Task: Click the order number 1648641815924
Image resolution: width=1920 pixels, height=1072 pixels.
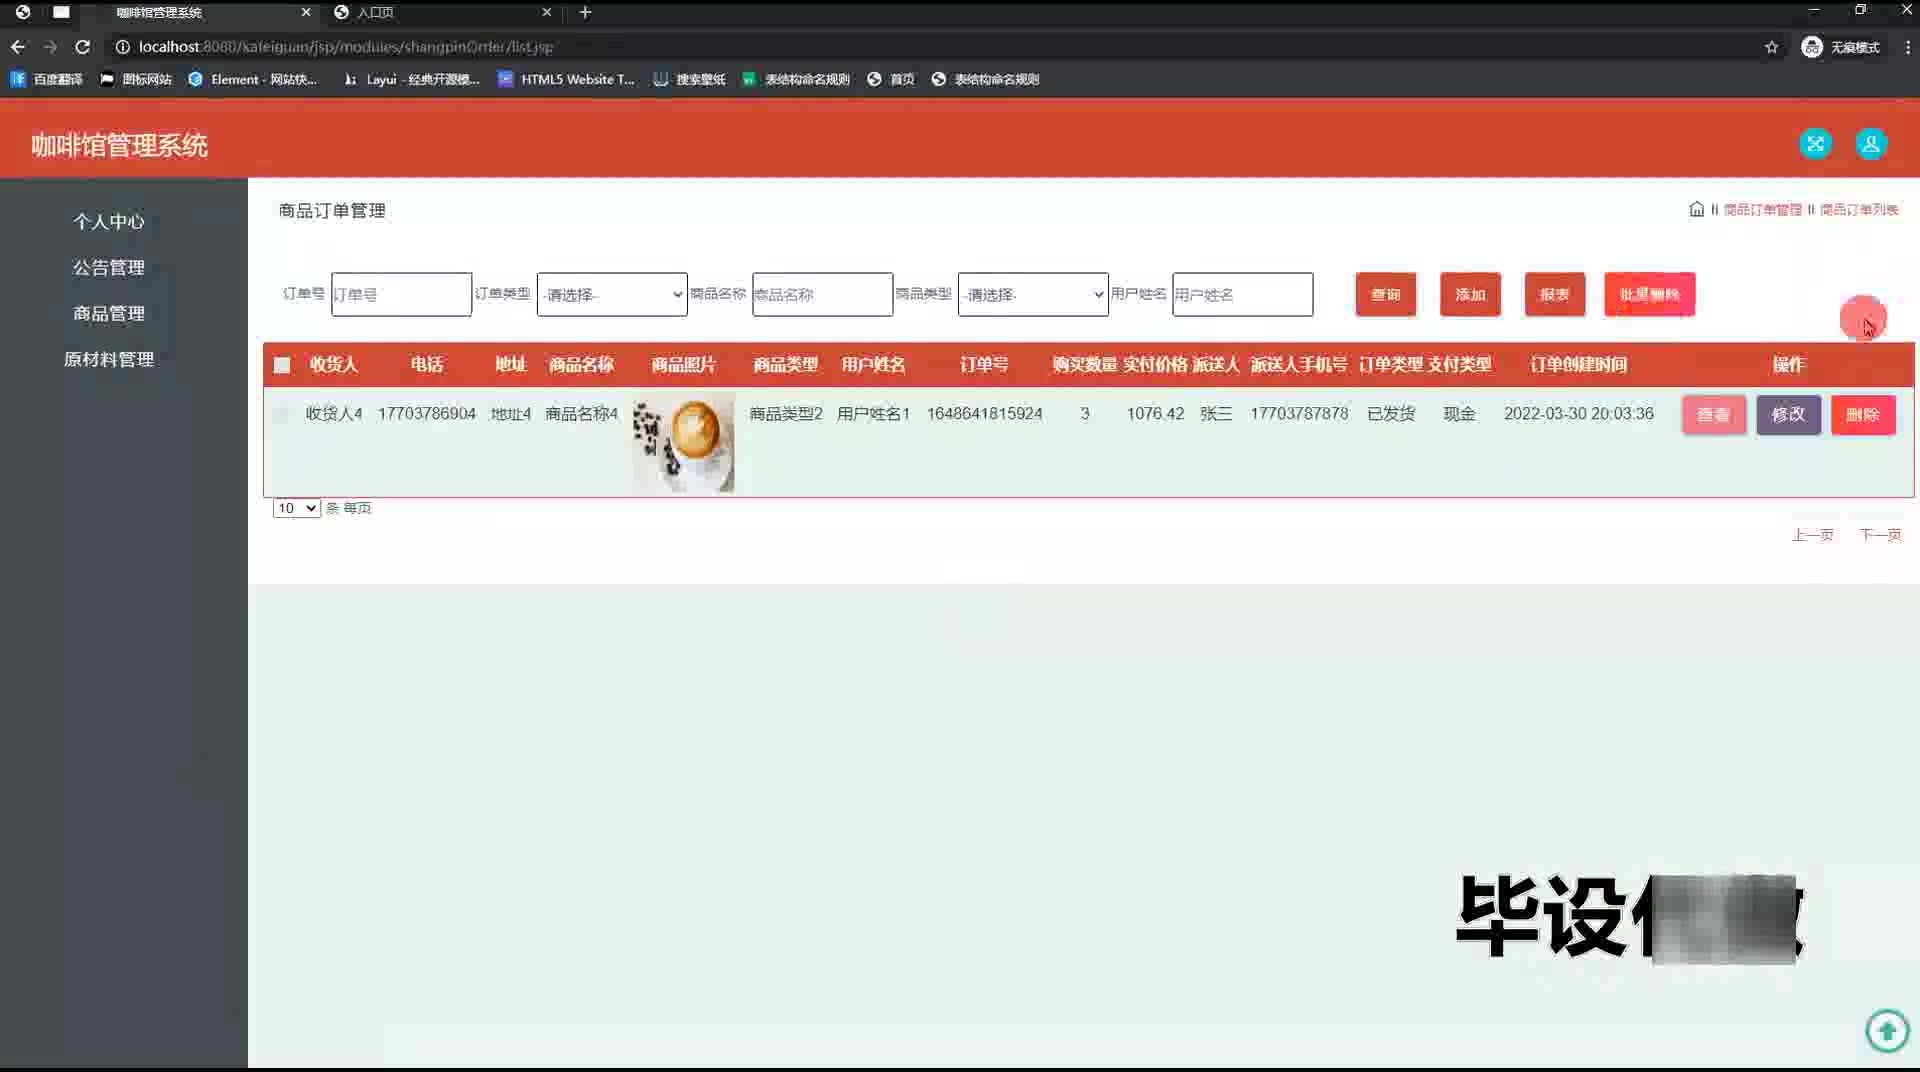Action: (x=984, y=414)
